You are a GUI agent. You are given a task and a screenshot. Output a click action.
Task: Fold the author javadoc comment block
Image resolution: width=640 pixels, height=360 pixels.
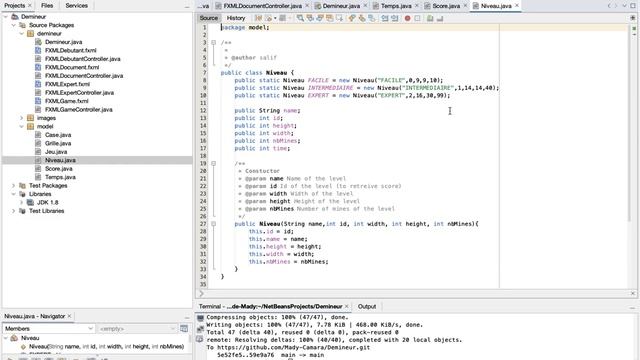coord(213,42)
